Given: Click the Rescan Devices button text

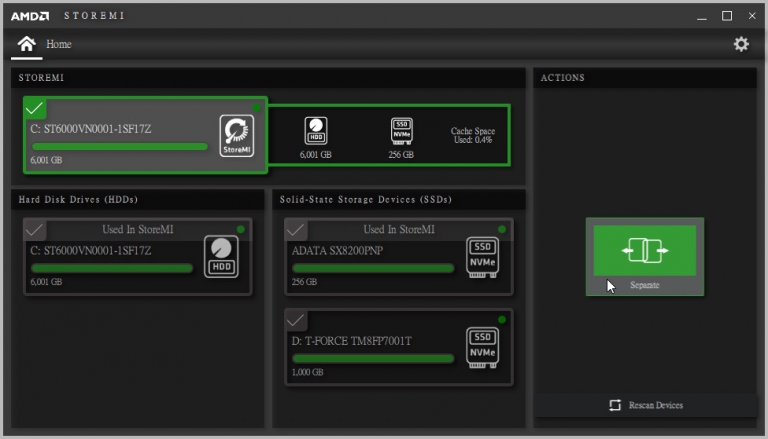Looking at the screenshot, I should coord(656,405).
